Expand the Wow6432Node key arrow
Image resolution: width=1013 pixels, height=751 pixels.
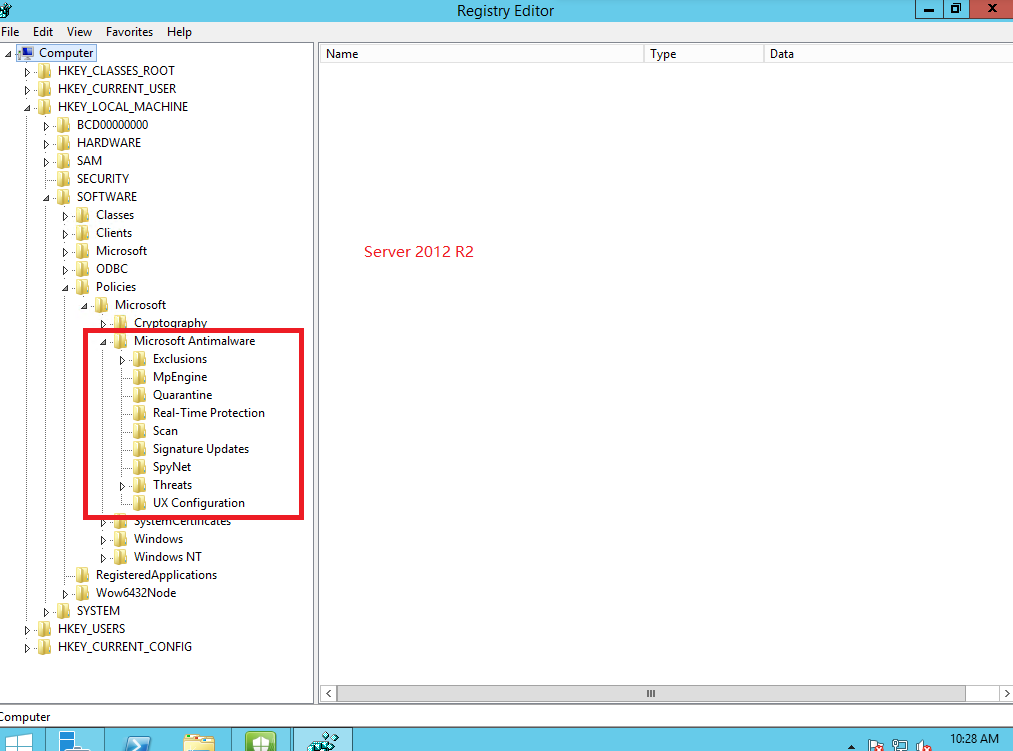coord(65,594)
